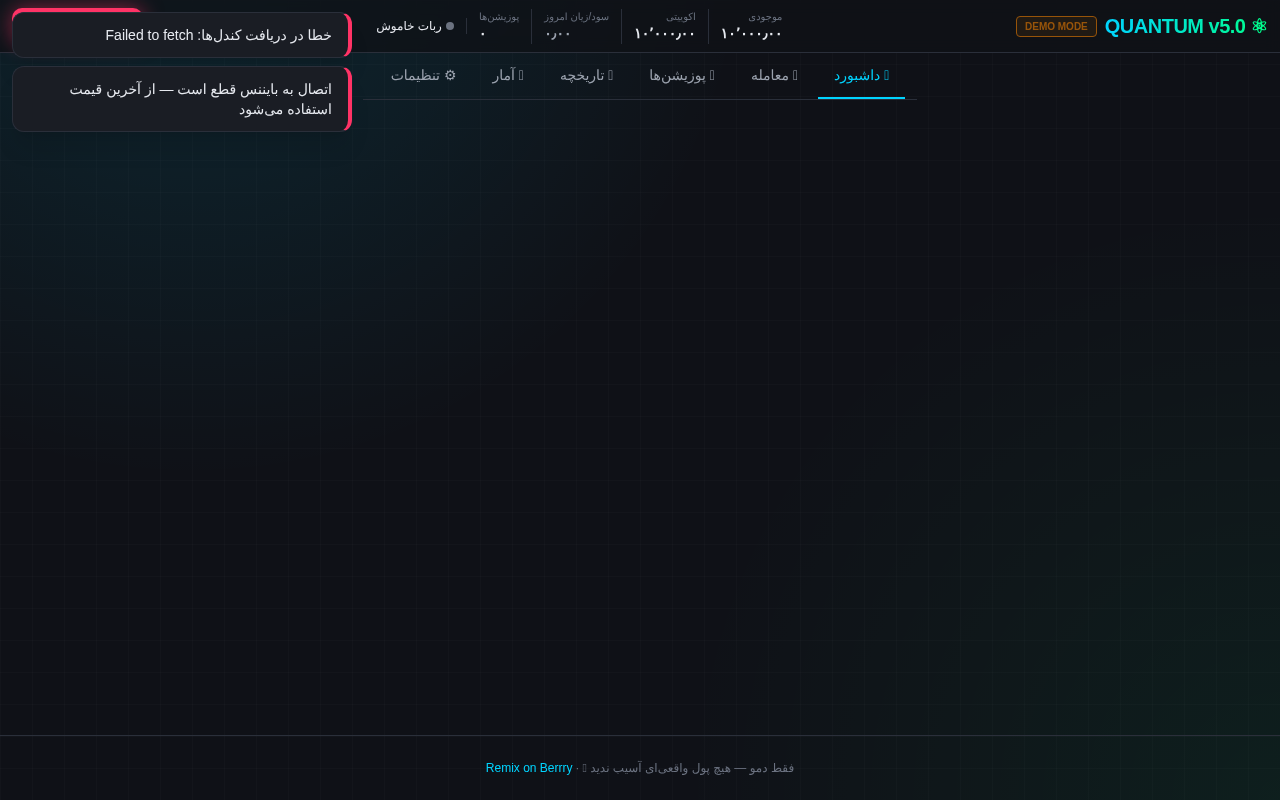
Task: Dismiss the Failed to fetch error toast
Action: click(x=181, y=35)
